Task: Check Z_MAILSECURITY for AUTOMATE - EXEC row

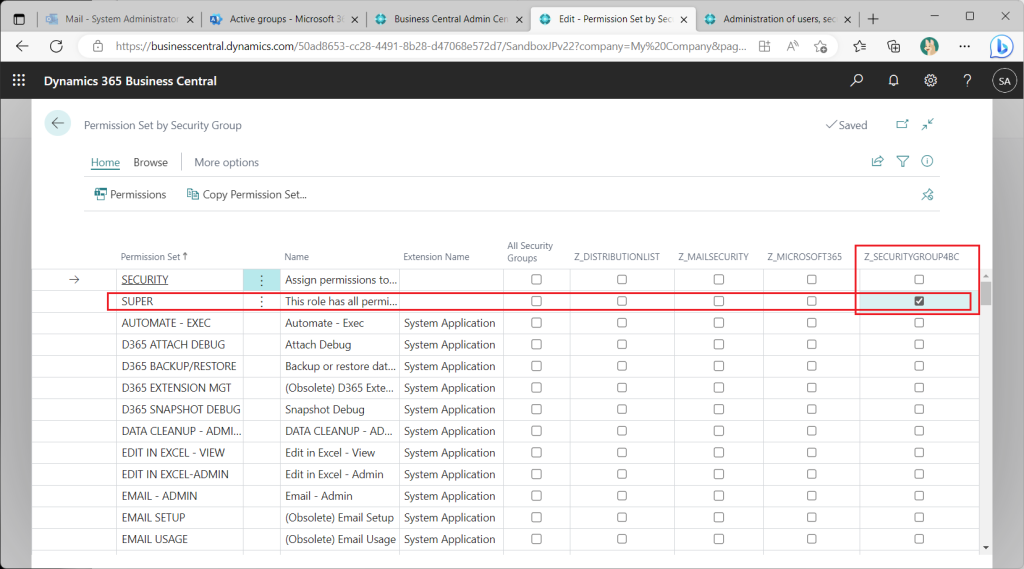Action: coord(718,323)
